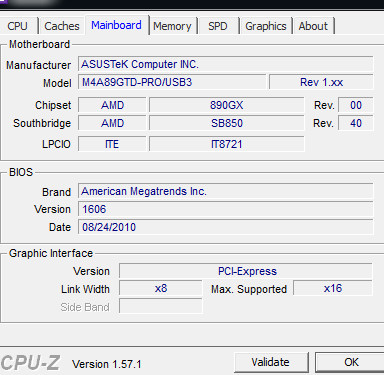Click the OK button
Screen dimensions: 384x375
click(x=351, y=362)
